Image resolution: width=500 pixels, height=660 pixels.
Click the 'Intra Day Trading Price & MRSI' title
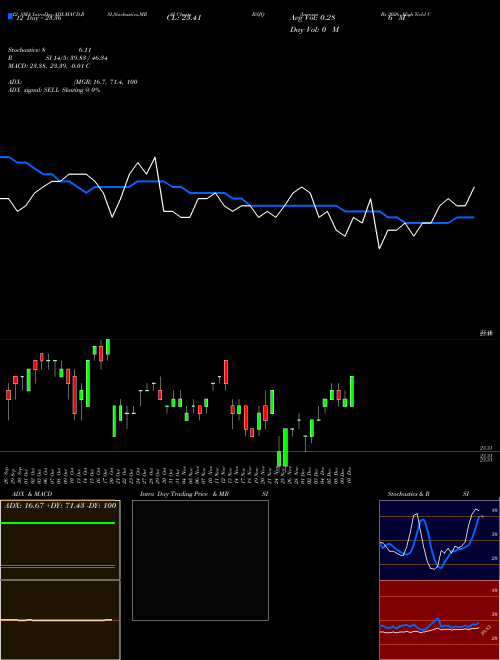point(204,494)
